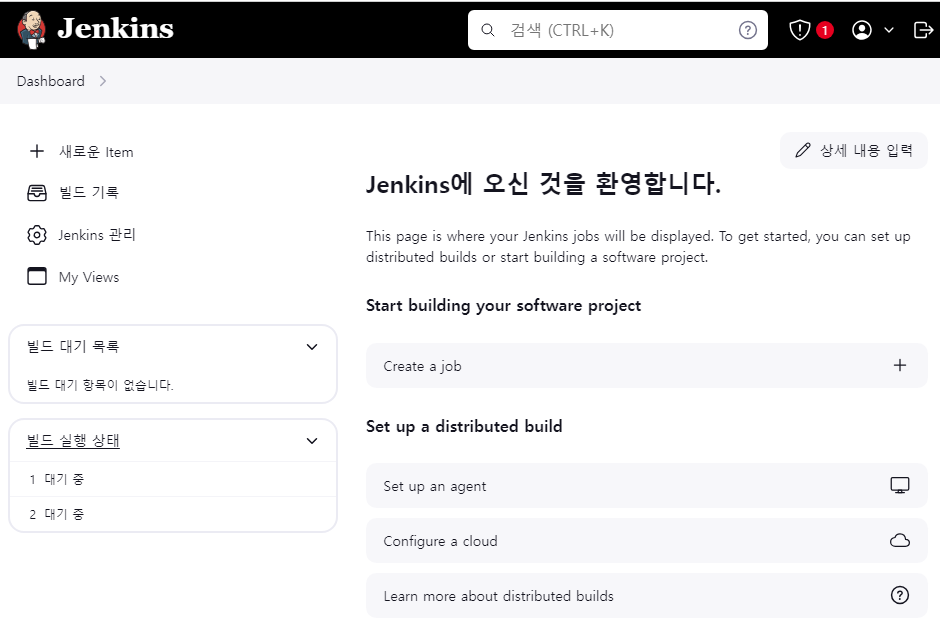Click the monitor icon on Set up an agent
This screenshot has height=632, width=940.
click(899, 486)
